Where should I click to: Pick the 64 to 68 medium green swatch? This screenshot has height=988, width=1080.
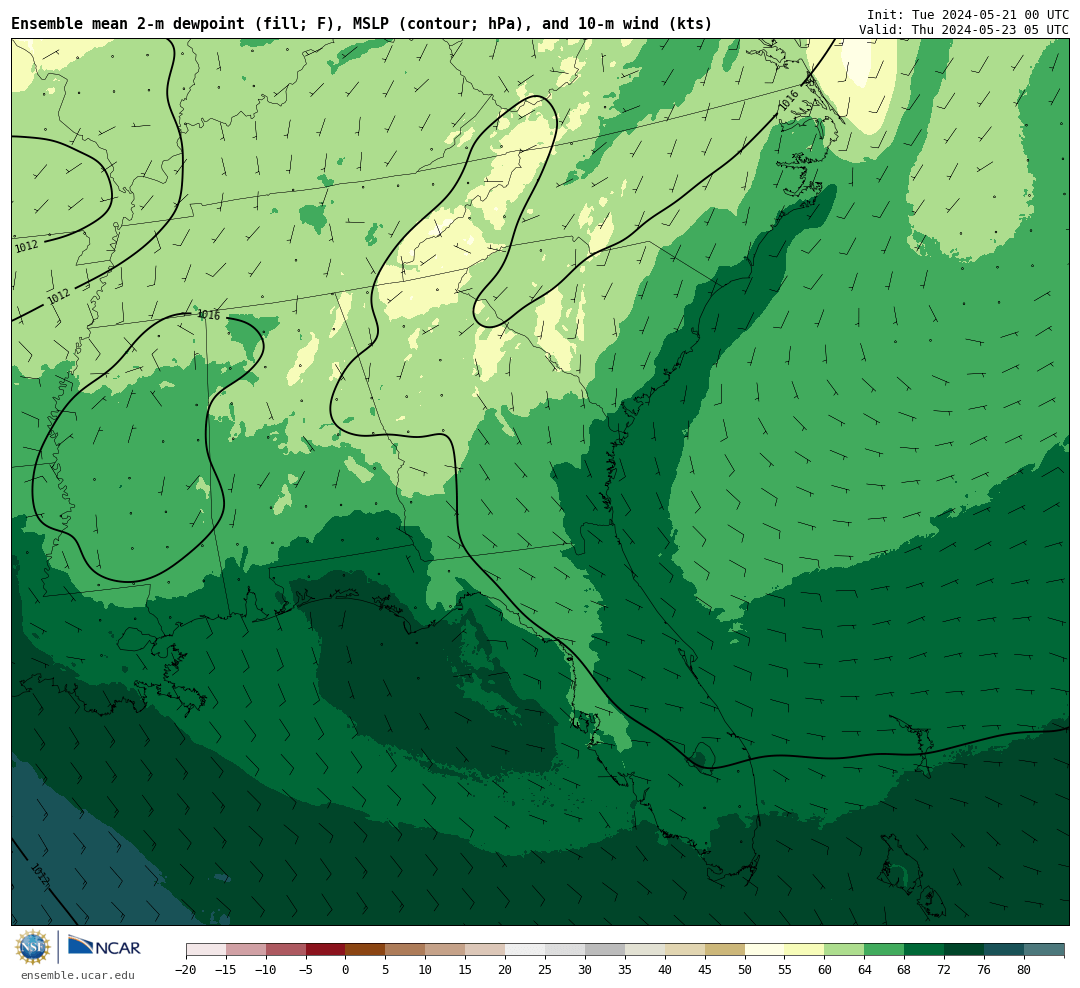point(885,950)
